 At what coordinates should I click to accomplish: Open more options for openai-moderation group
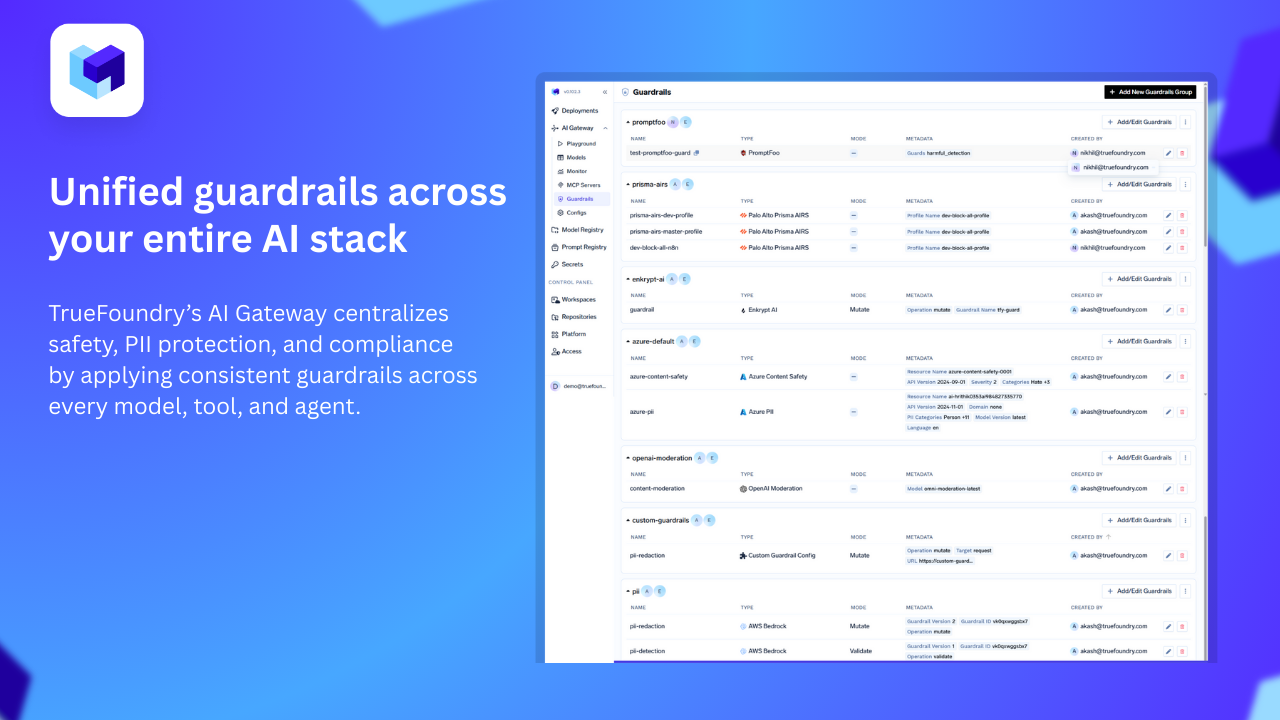pos(1185,458)
